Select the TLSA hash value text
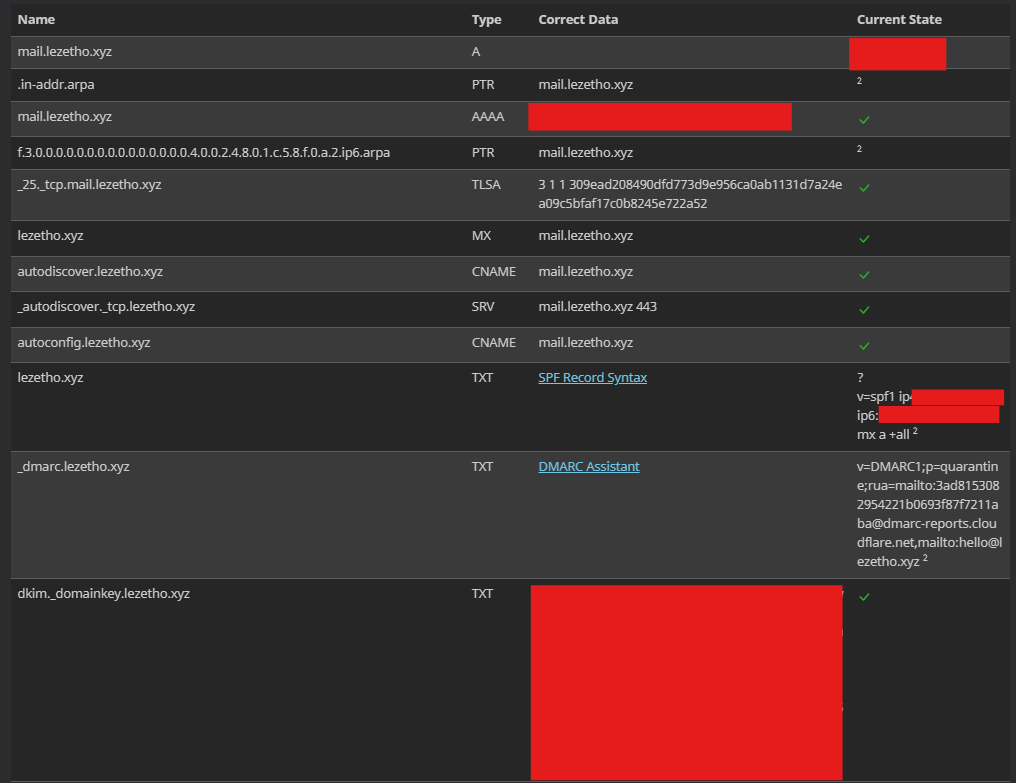This screenshot has height=783, width=1016. (690, 194)
